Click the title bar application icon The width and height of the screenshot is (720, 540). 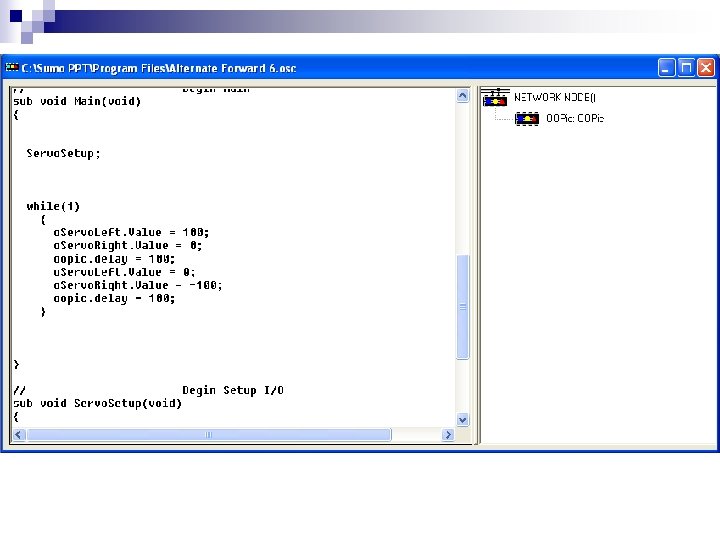[x=12, y=68]
